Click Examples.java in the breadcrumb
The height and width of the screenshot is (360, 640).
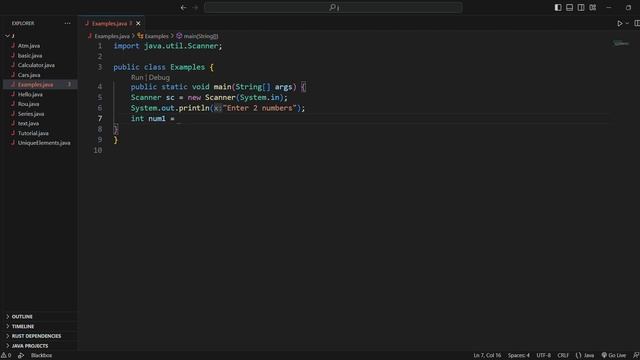112,36
